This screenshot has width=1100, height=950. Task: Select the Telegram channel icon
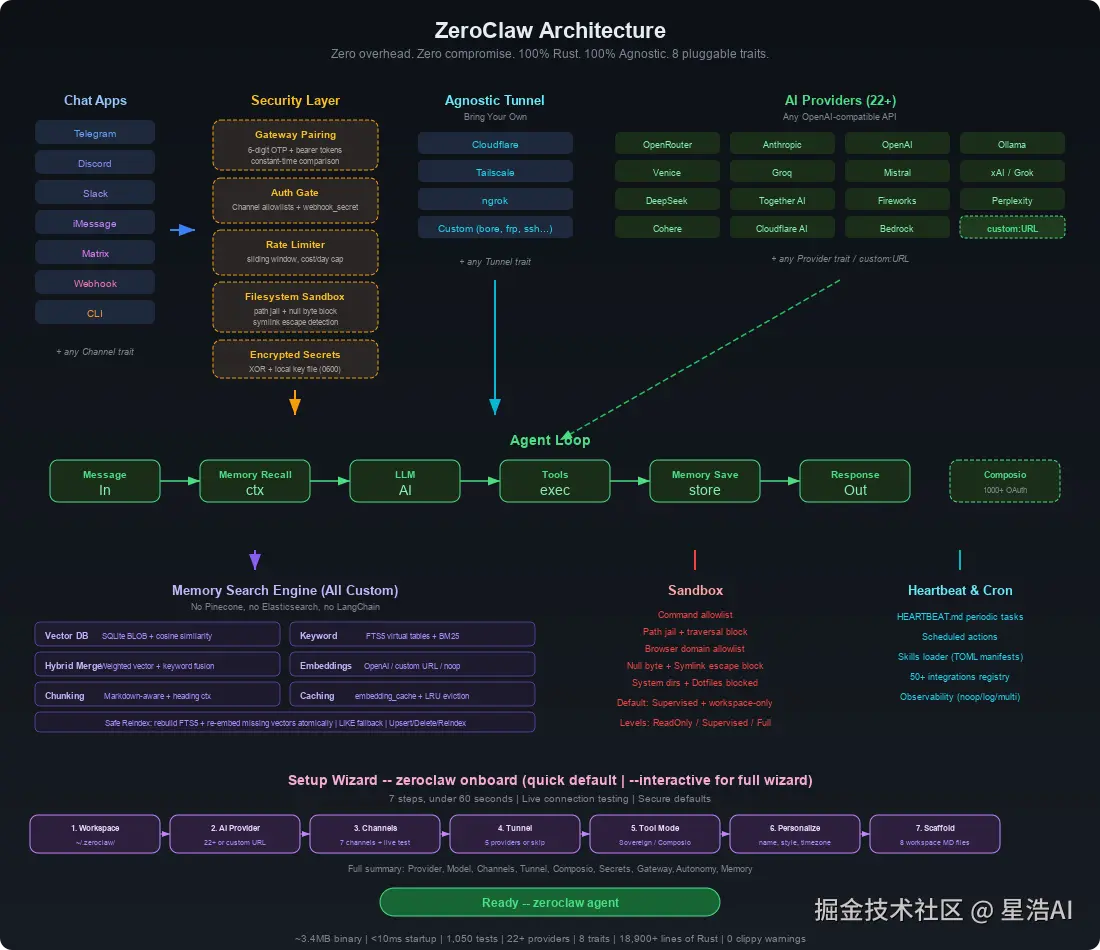[95, 132]
